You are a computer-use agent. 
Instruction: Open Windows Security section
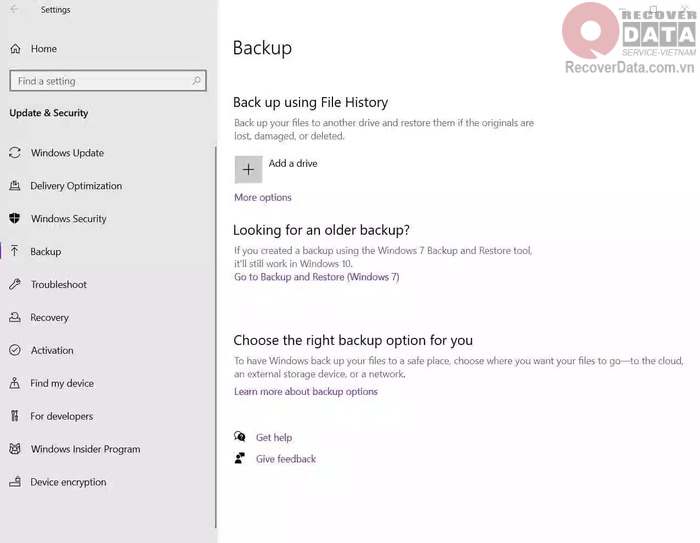pos(68,218)
